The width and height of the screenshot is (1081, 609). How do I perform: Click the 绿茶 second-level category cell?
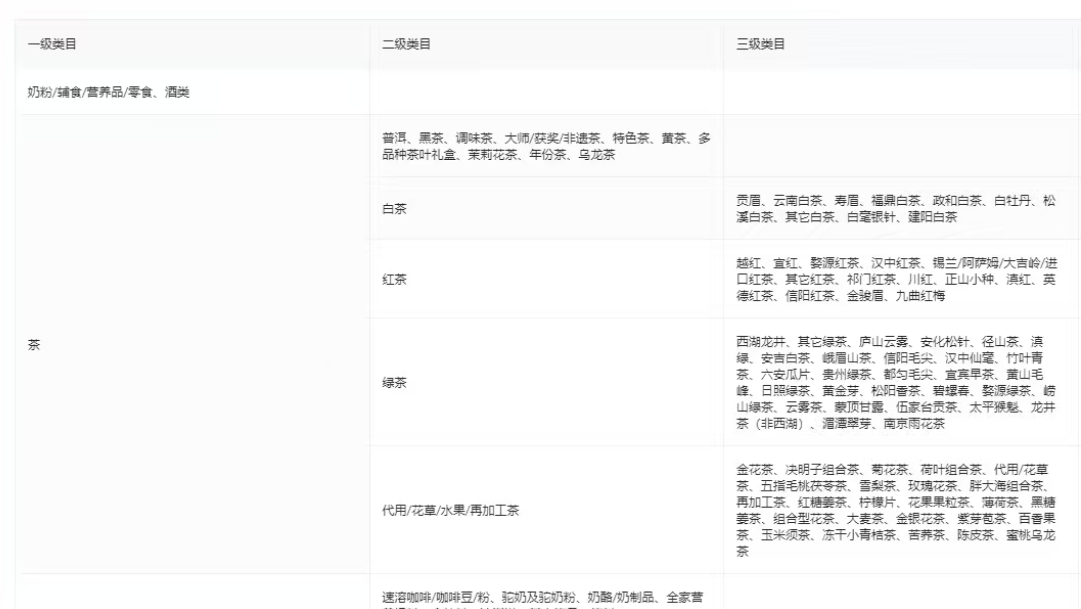[394, 382]
